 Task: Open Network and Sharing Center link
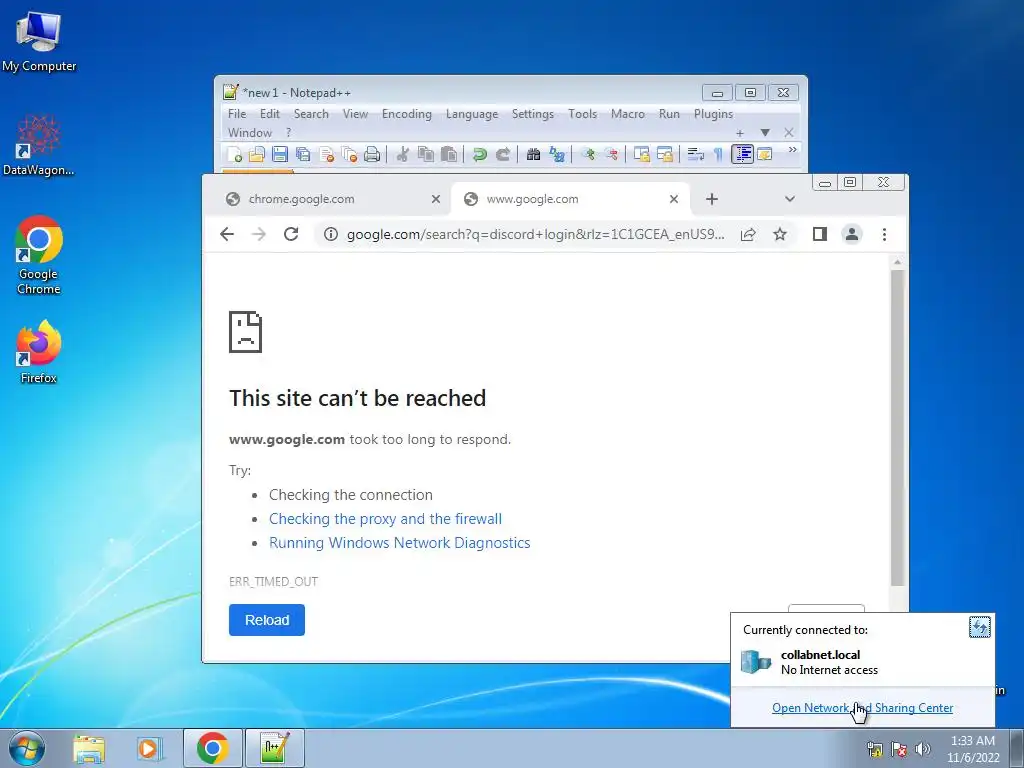[862, 708]
